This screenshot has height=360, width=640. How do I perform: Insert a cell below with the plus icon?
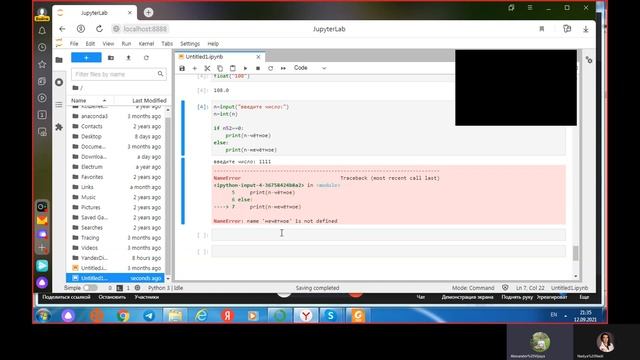(195, 68)
